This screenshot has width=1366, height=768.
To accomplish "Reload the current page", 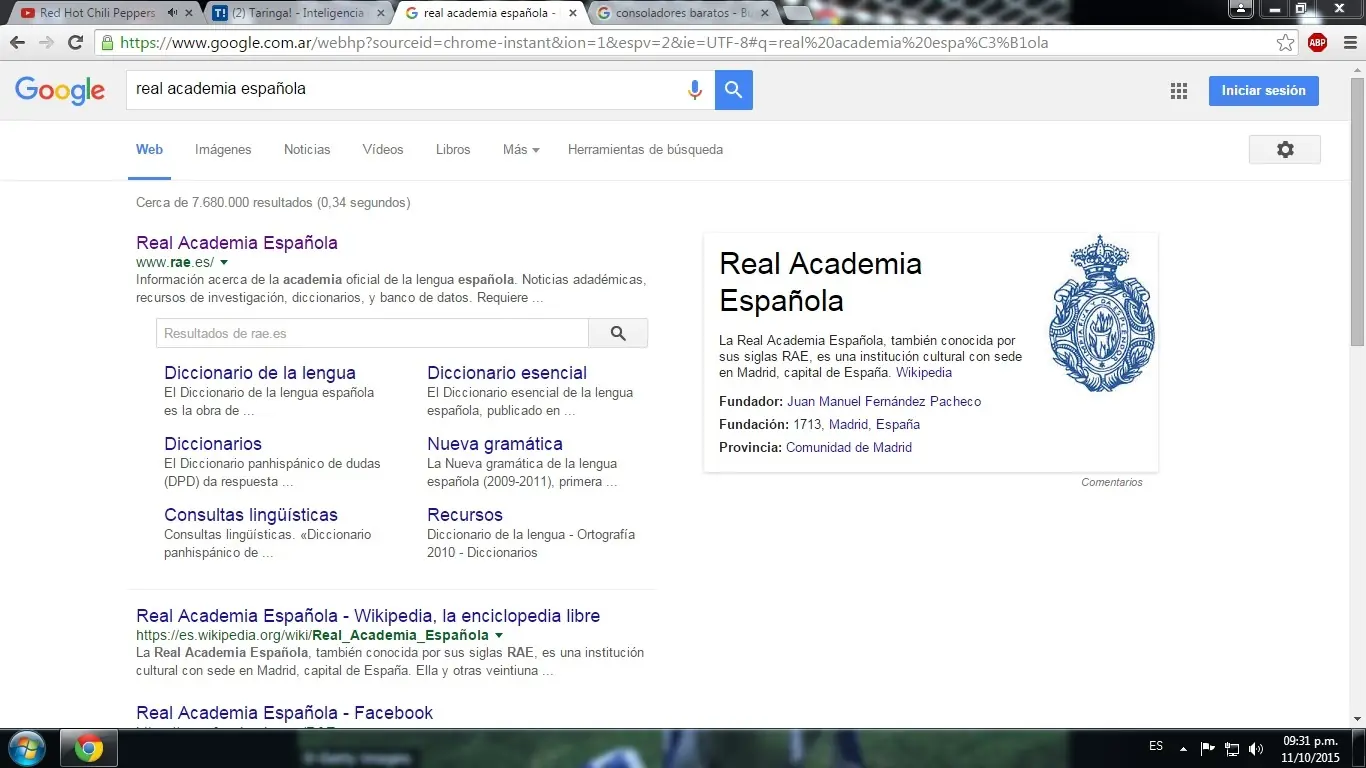I will 75,43.
